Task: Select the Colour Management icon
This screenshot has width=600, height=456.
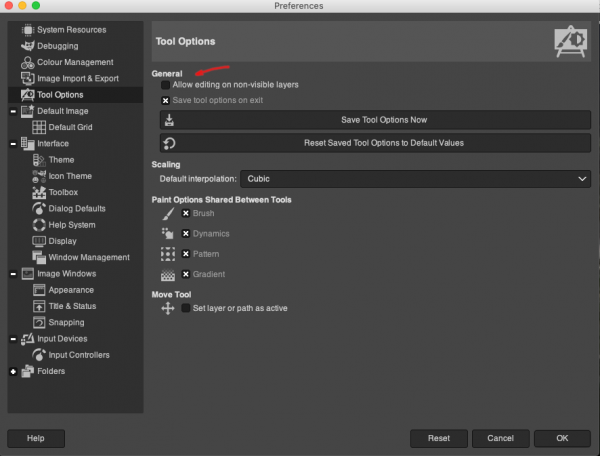Action: [x=28, y=62]
